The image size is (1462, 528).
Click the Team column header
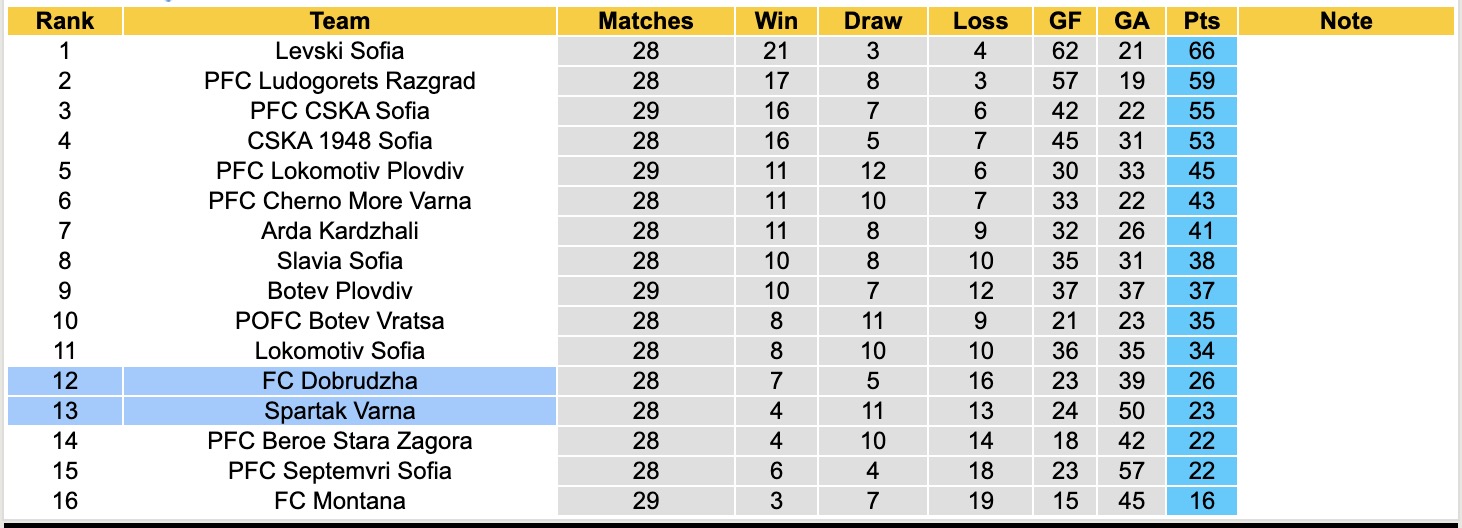click(x=340, y=21)
